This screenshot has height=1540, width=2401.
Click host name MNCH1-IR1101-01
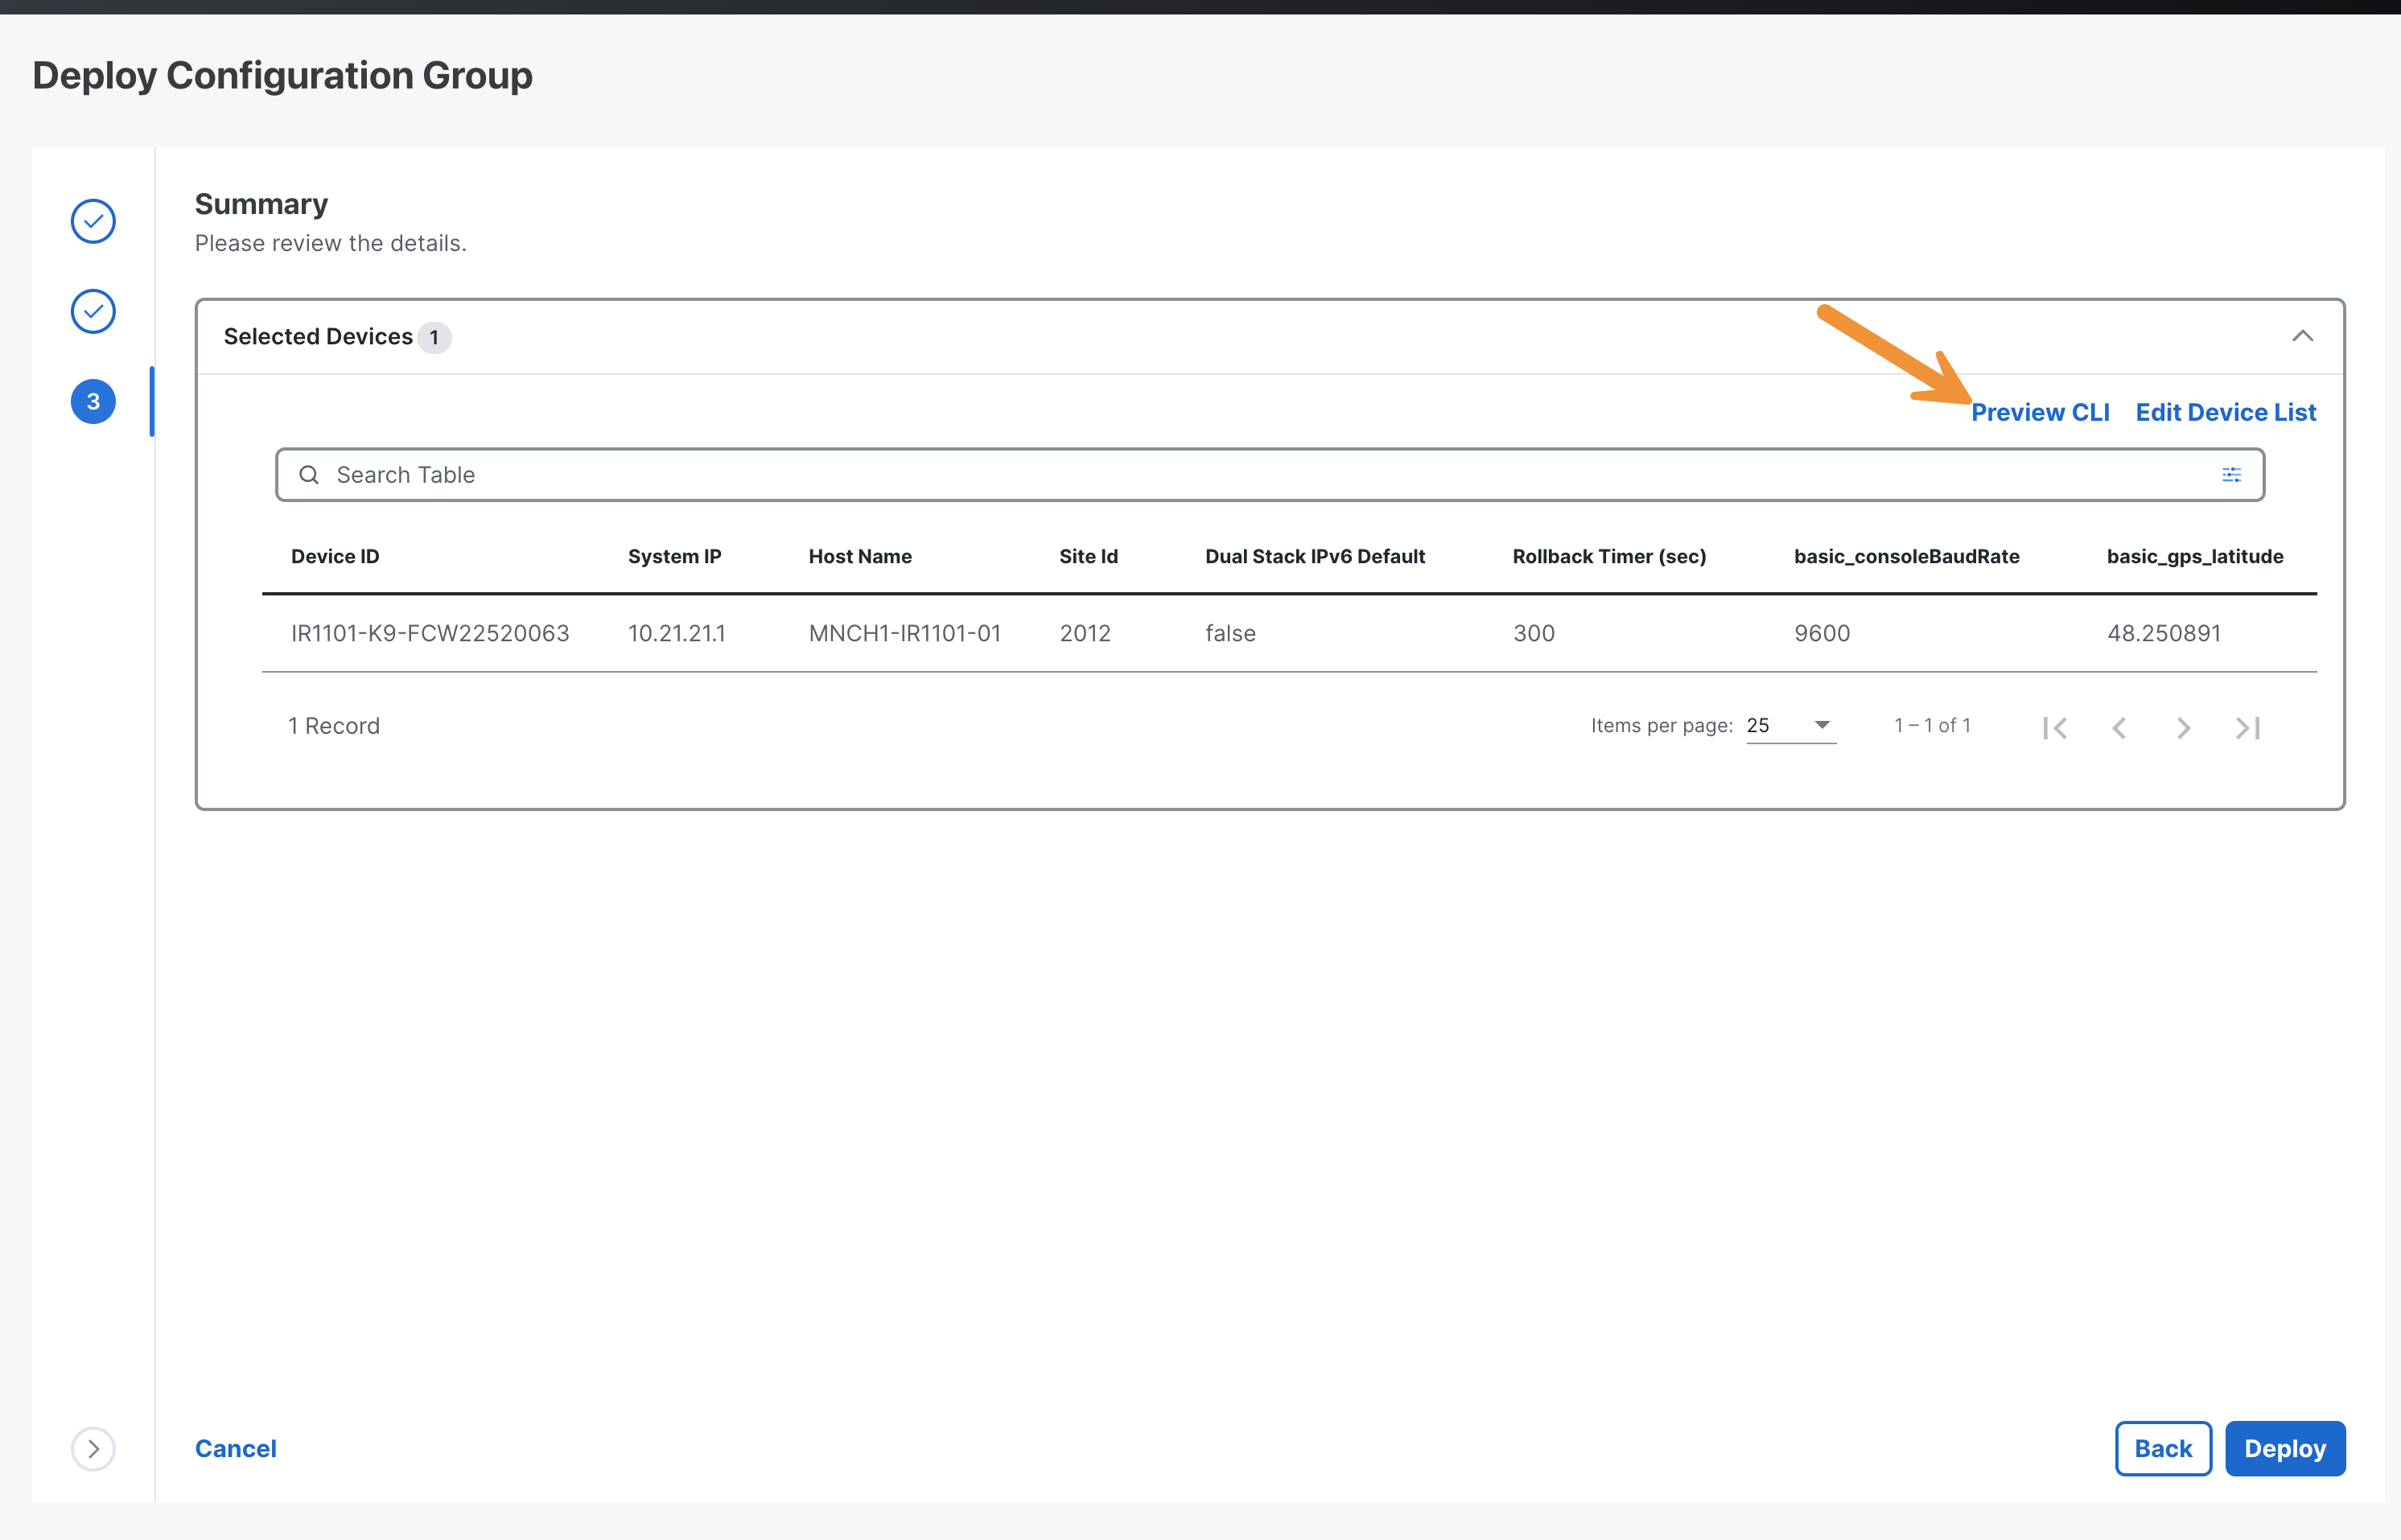click(x=904, y=633)
